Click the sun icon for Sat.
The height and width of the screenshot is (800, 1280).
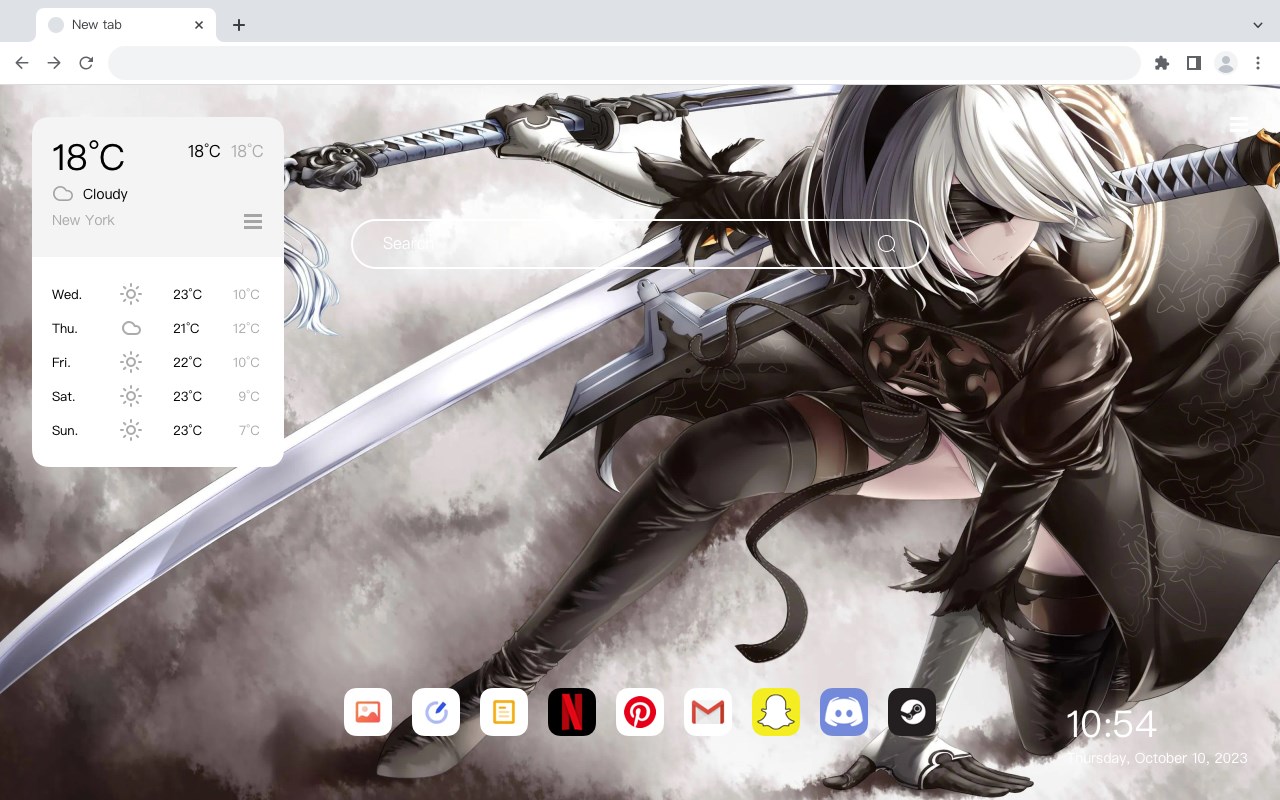click(x=131, y=396)
